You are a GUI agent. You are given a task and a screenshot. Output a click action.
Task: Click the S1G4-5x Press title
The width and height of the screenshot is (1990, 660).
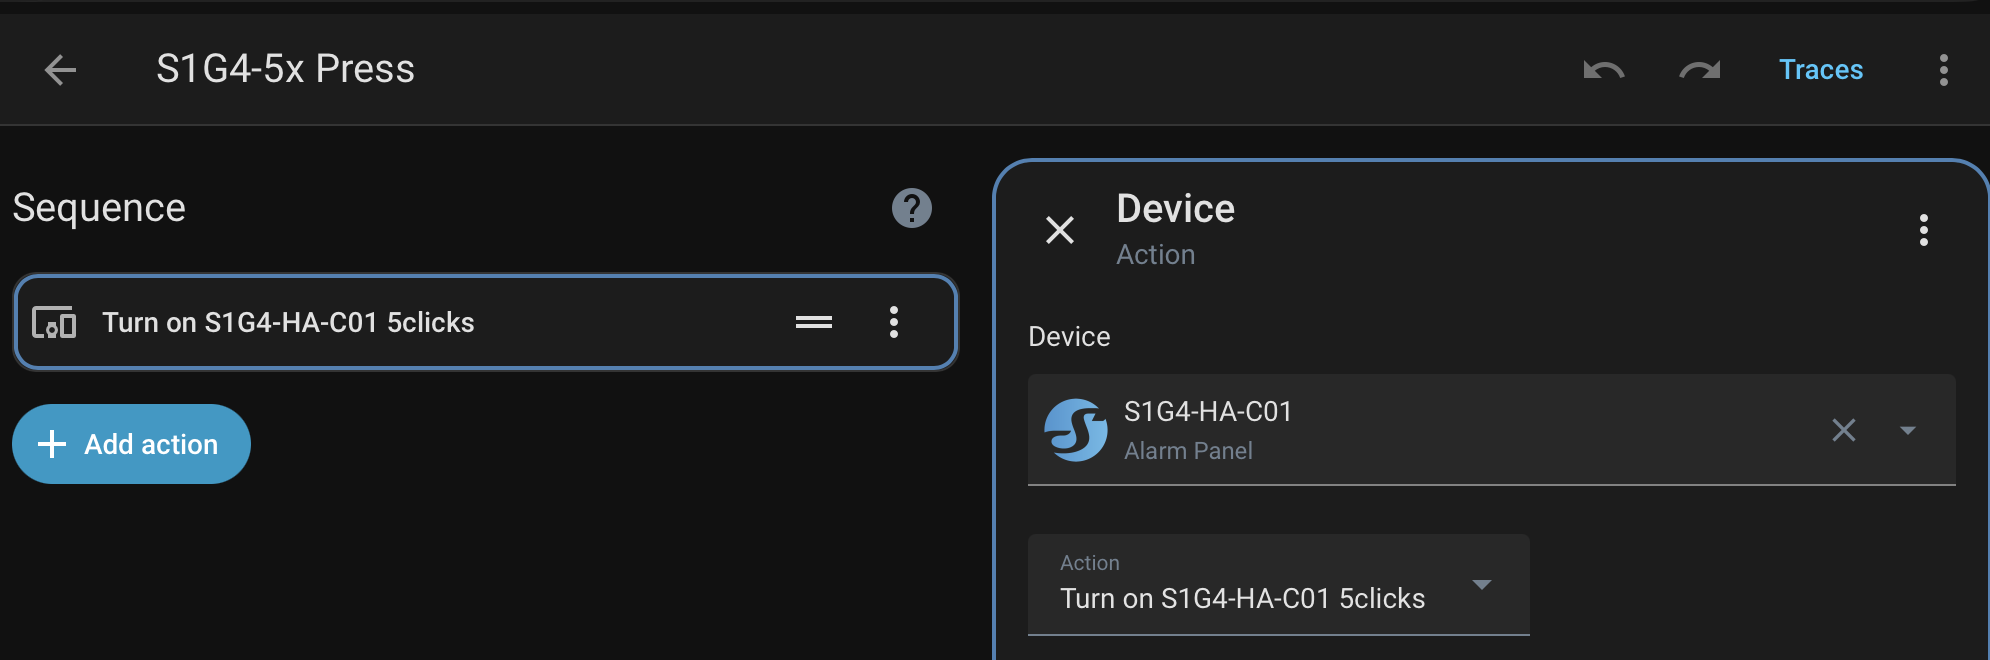[285, 69]
